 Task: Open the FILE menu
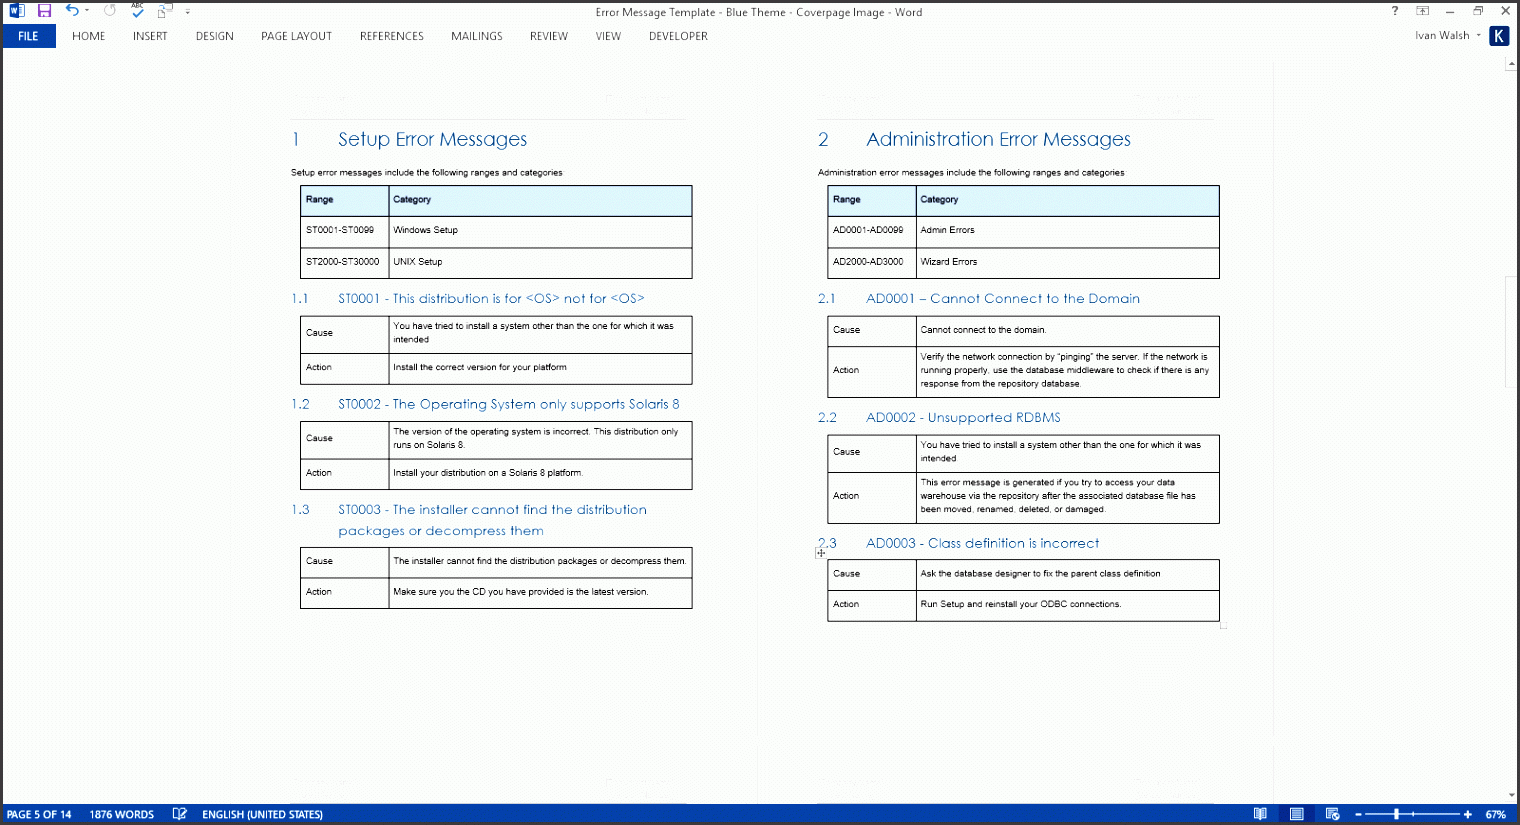(29, 35)
